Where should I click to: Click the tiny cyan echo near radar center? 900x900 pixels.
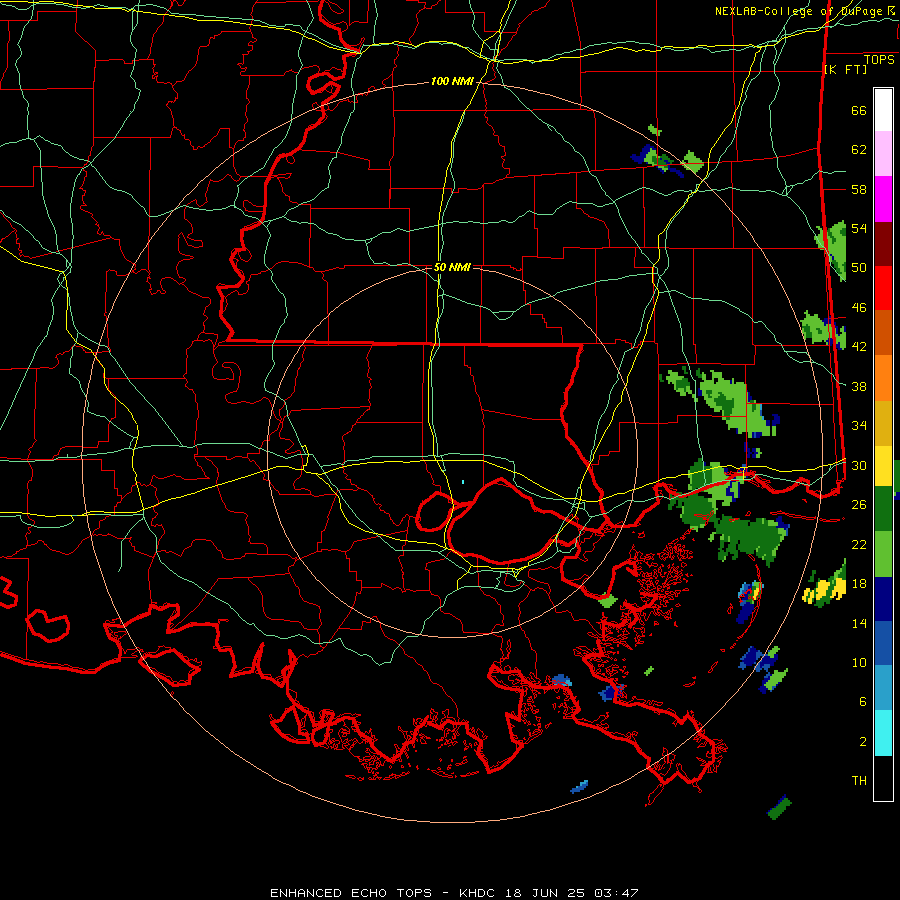[x=463, y=482]
